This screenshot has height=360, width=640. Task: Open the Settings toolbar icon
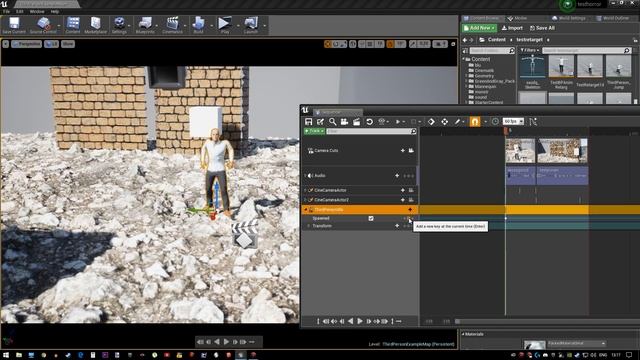pos(119,25)
